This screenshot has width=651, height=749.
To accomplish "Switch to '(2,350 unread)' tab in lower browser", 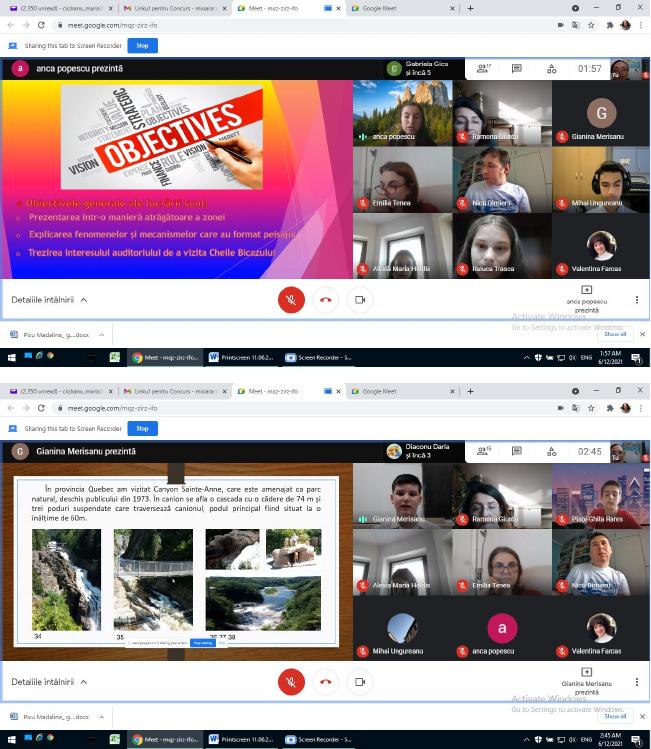I will click(x=61, y=391).
